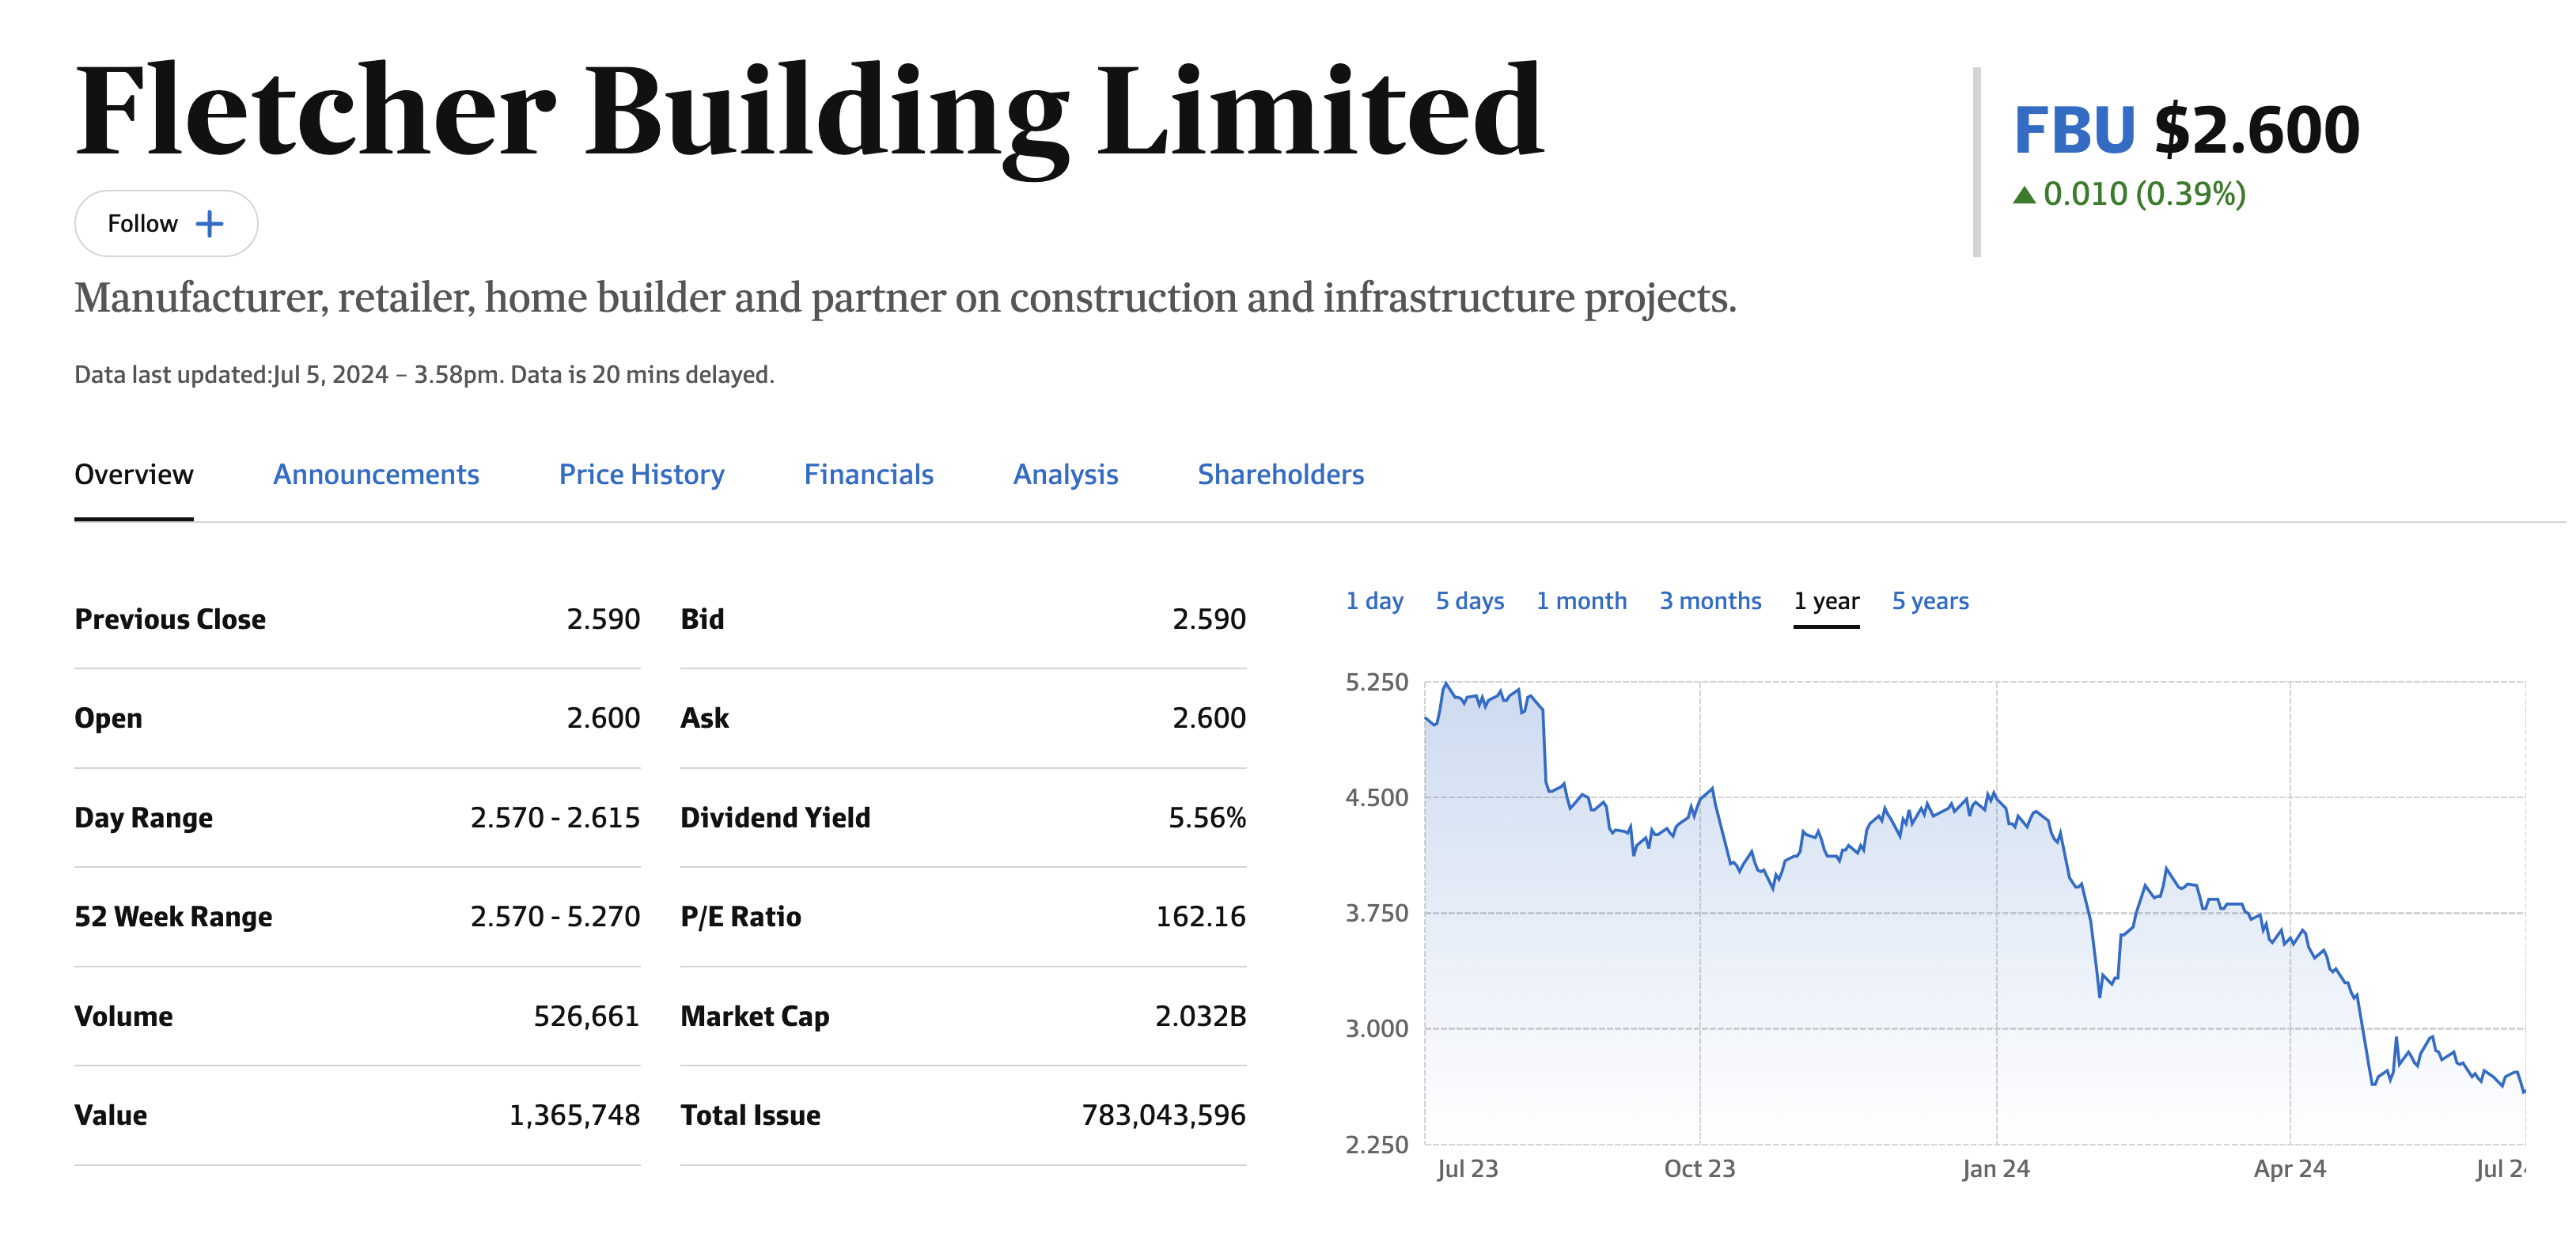Viewport: 2576px width, 1253px height.
Task: Click the Dividend Yield label
Action: click(x=776, y=818)
